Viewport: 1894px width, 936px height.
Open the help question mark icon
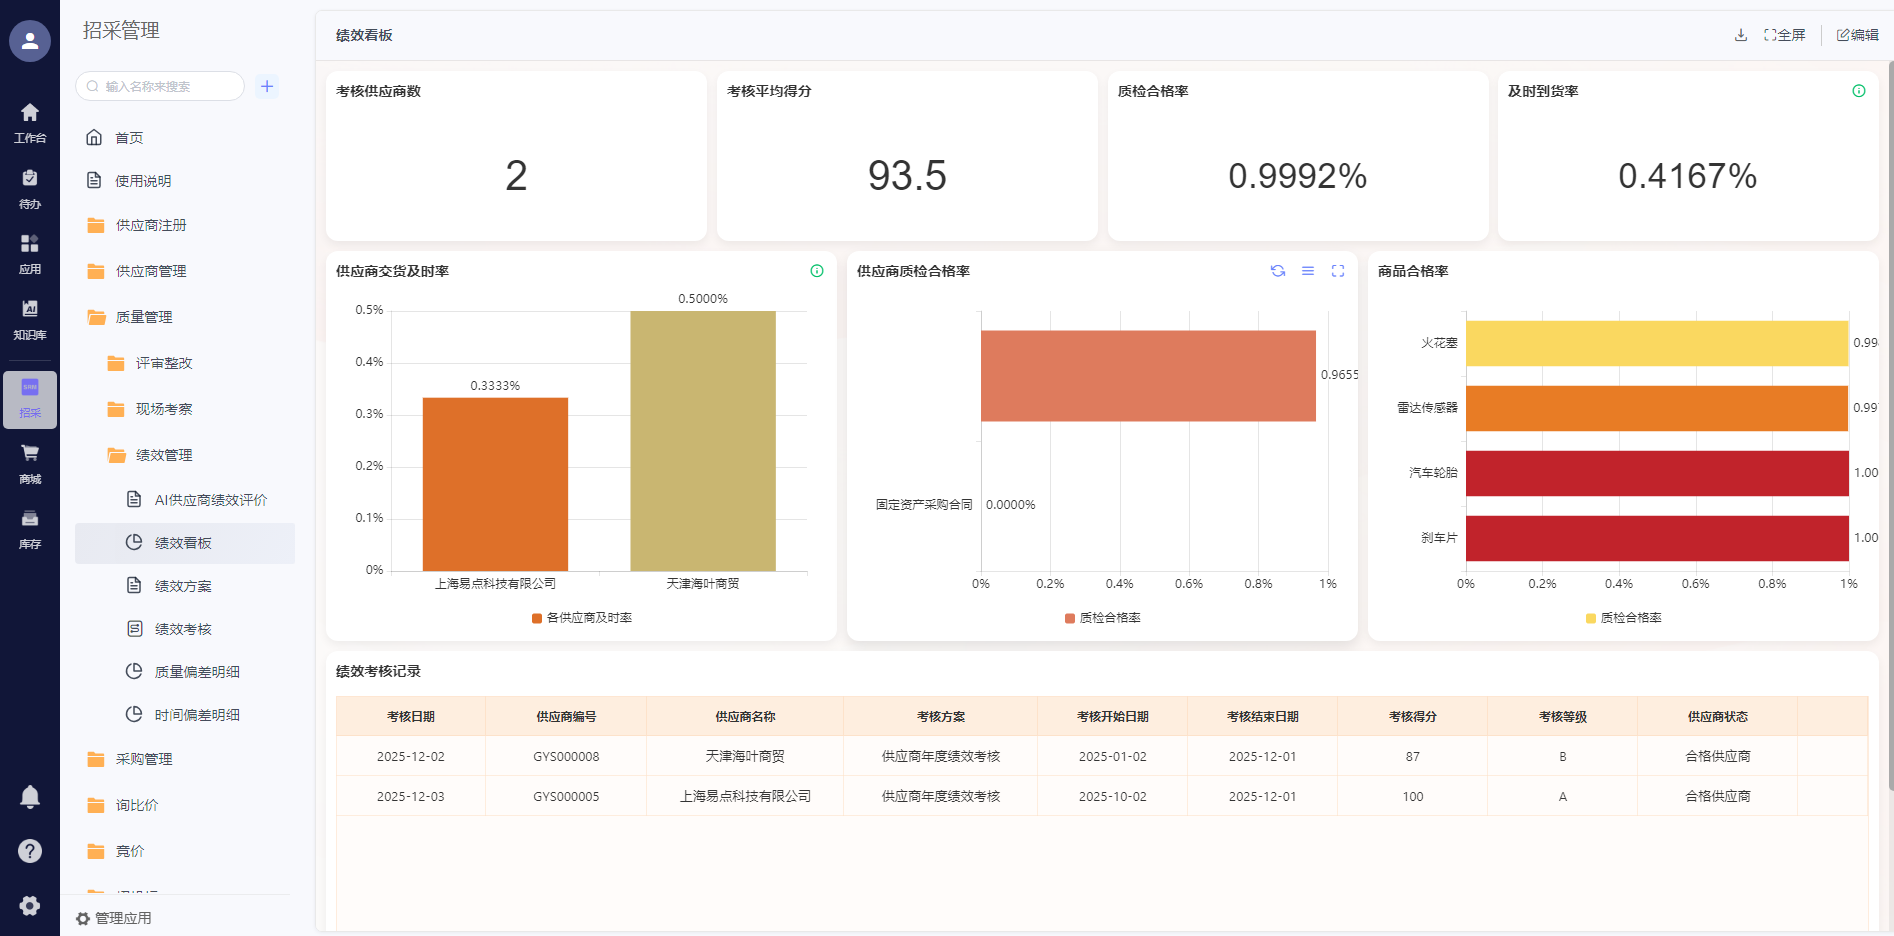[x=30, y=851]
